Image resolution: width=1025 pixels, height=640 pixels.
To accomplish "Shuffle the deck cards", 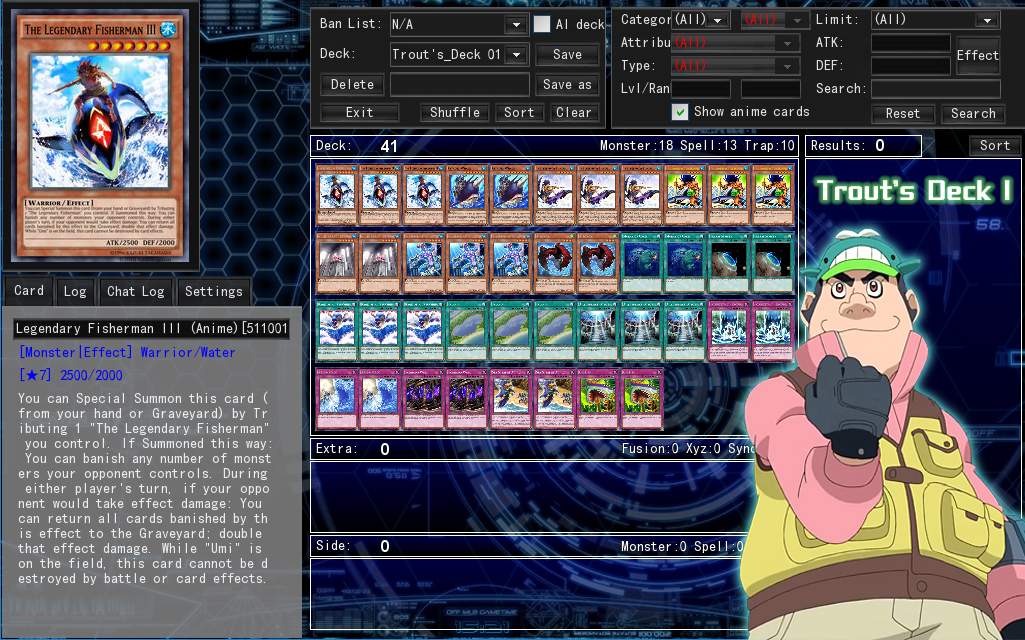I will pos(454,112).
